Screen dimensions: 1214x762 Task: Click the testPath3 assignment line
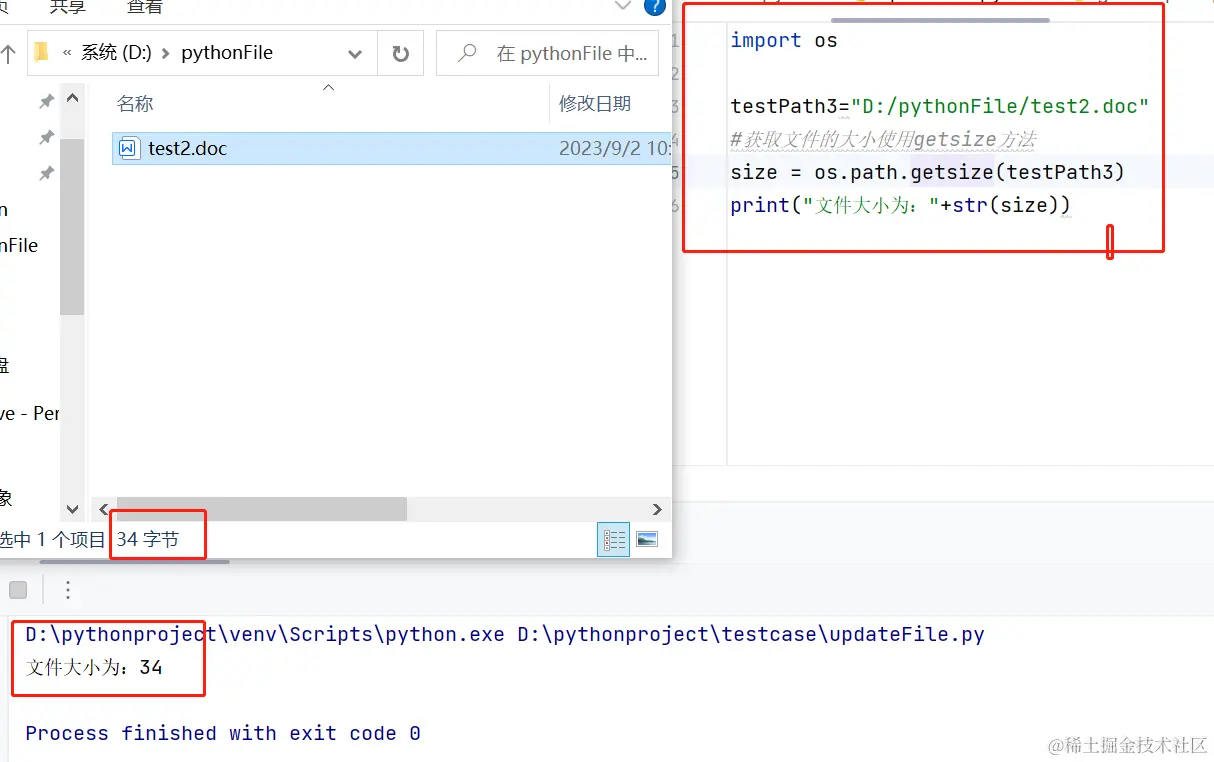(940, 107)
